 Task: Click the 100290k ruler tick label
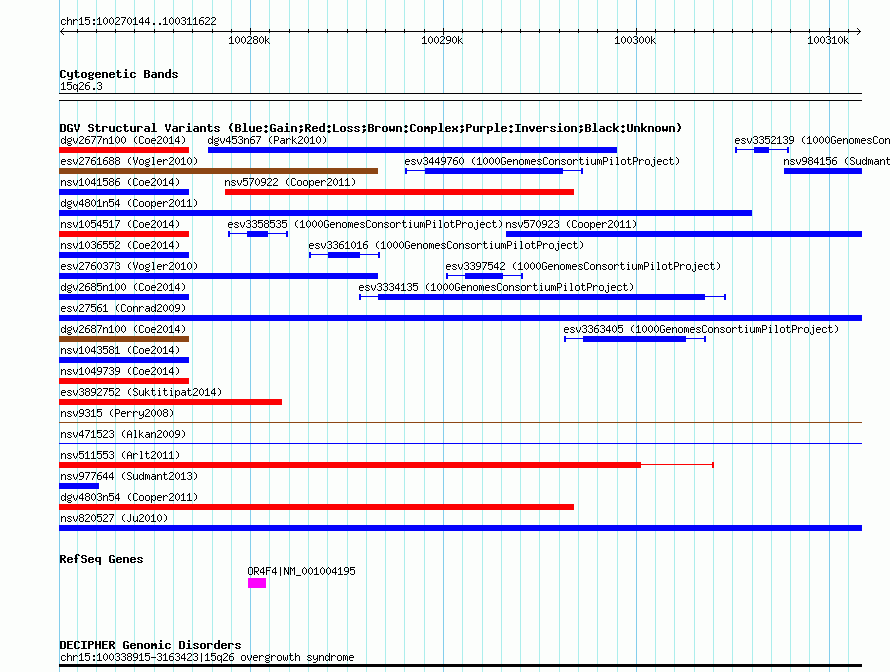coord(442,40)
